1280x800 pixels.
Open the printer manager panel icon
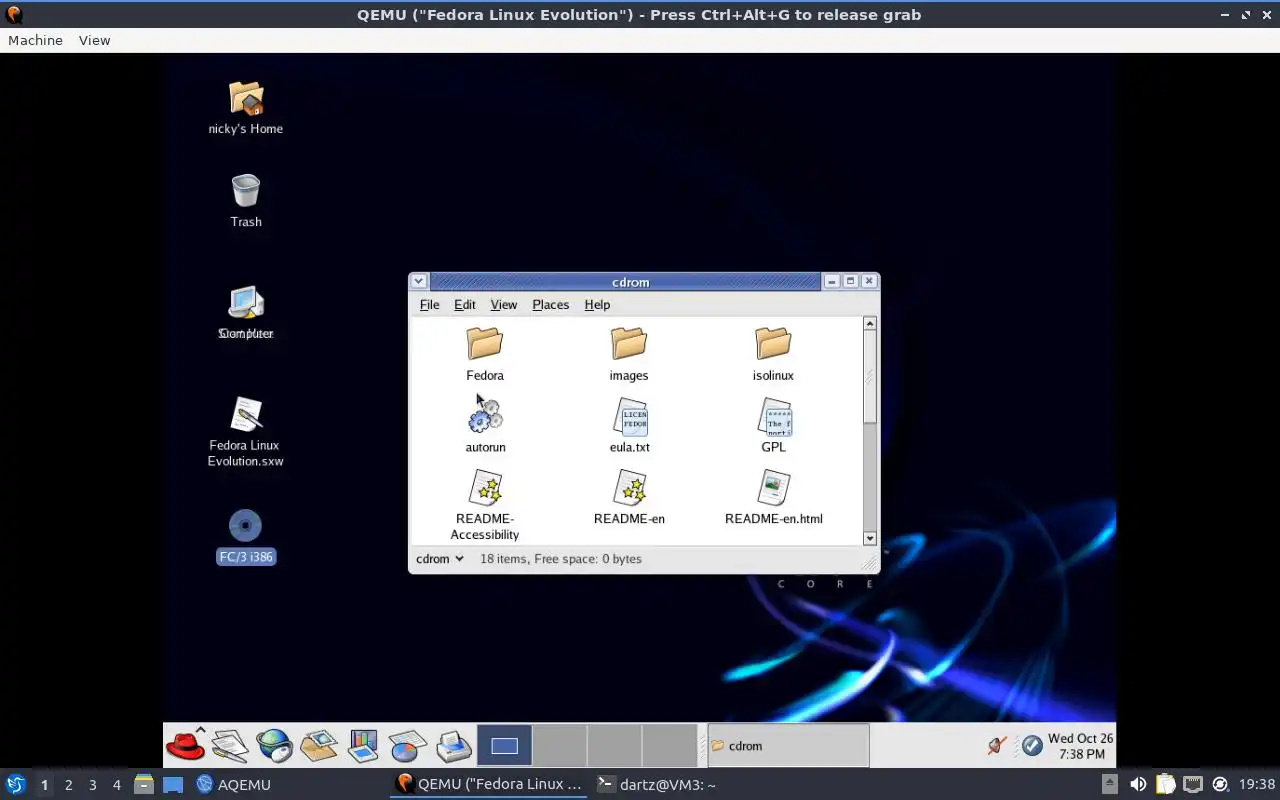(453, 745)
